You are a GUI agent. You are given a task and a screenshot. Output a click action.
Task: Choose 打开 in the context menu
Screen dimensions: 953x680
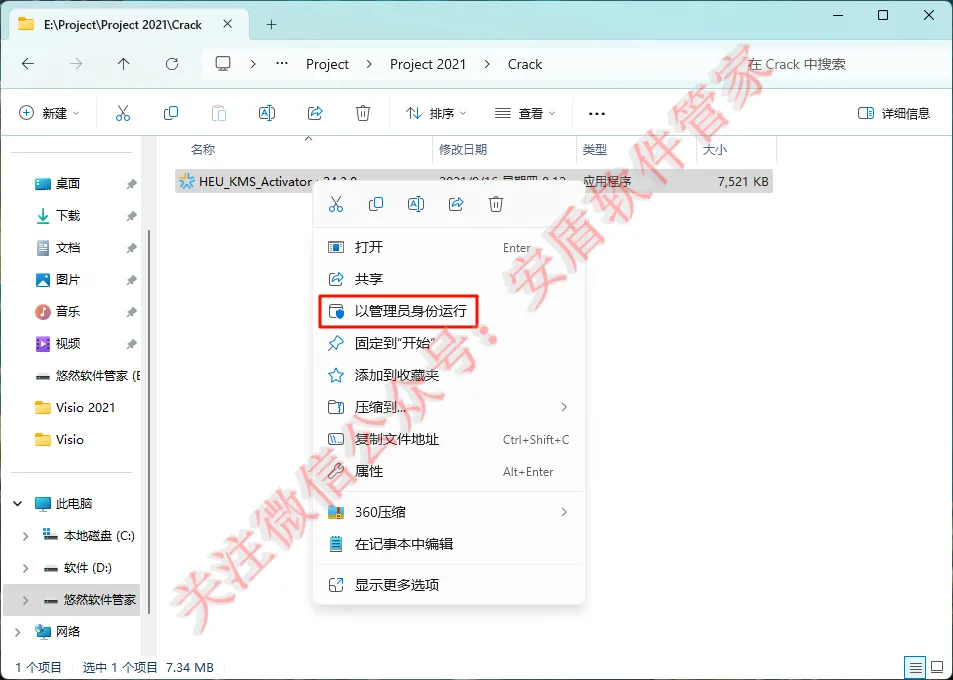[x=449, y=247]
